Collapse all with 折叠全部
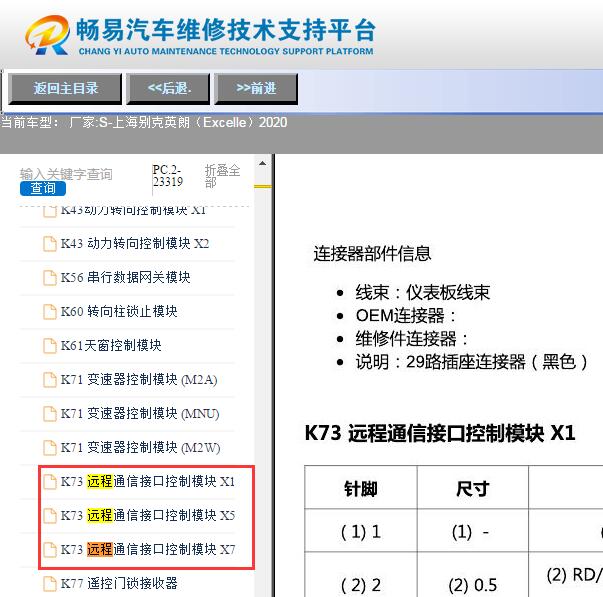The width and height of the screenshot is (603, 597). 222,176
